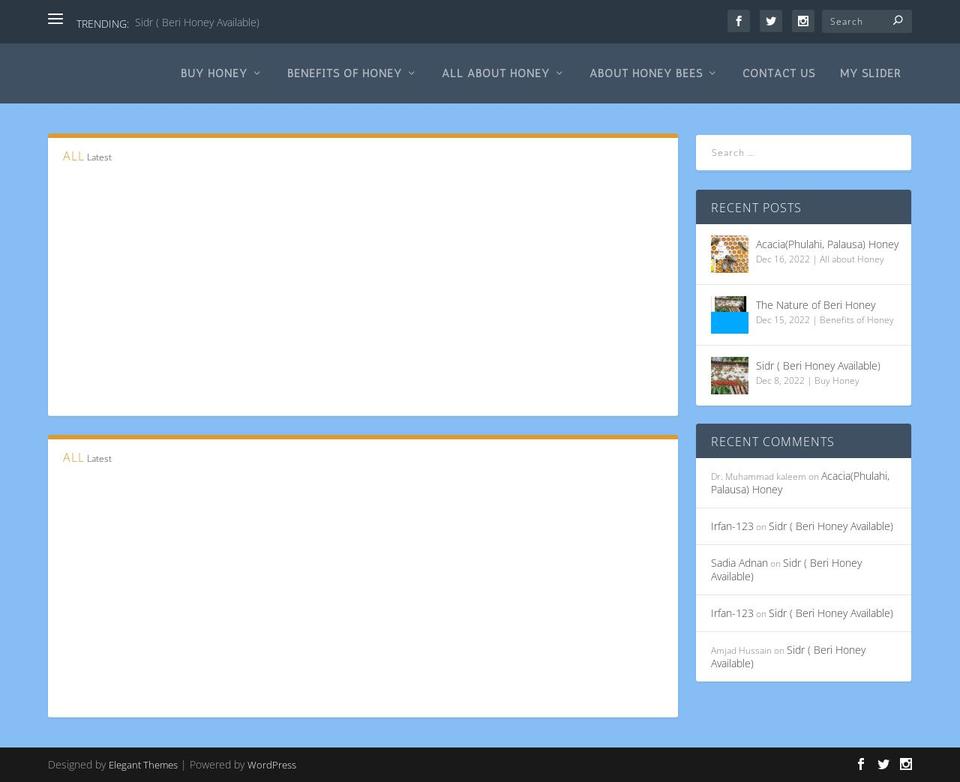
Task: Expand the About Honey Bees chevron
Action: tap(713, 73)
